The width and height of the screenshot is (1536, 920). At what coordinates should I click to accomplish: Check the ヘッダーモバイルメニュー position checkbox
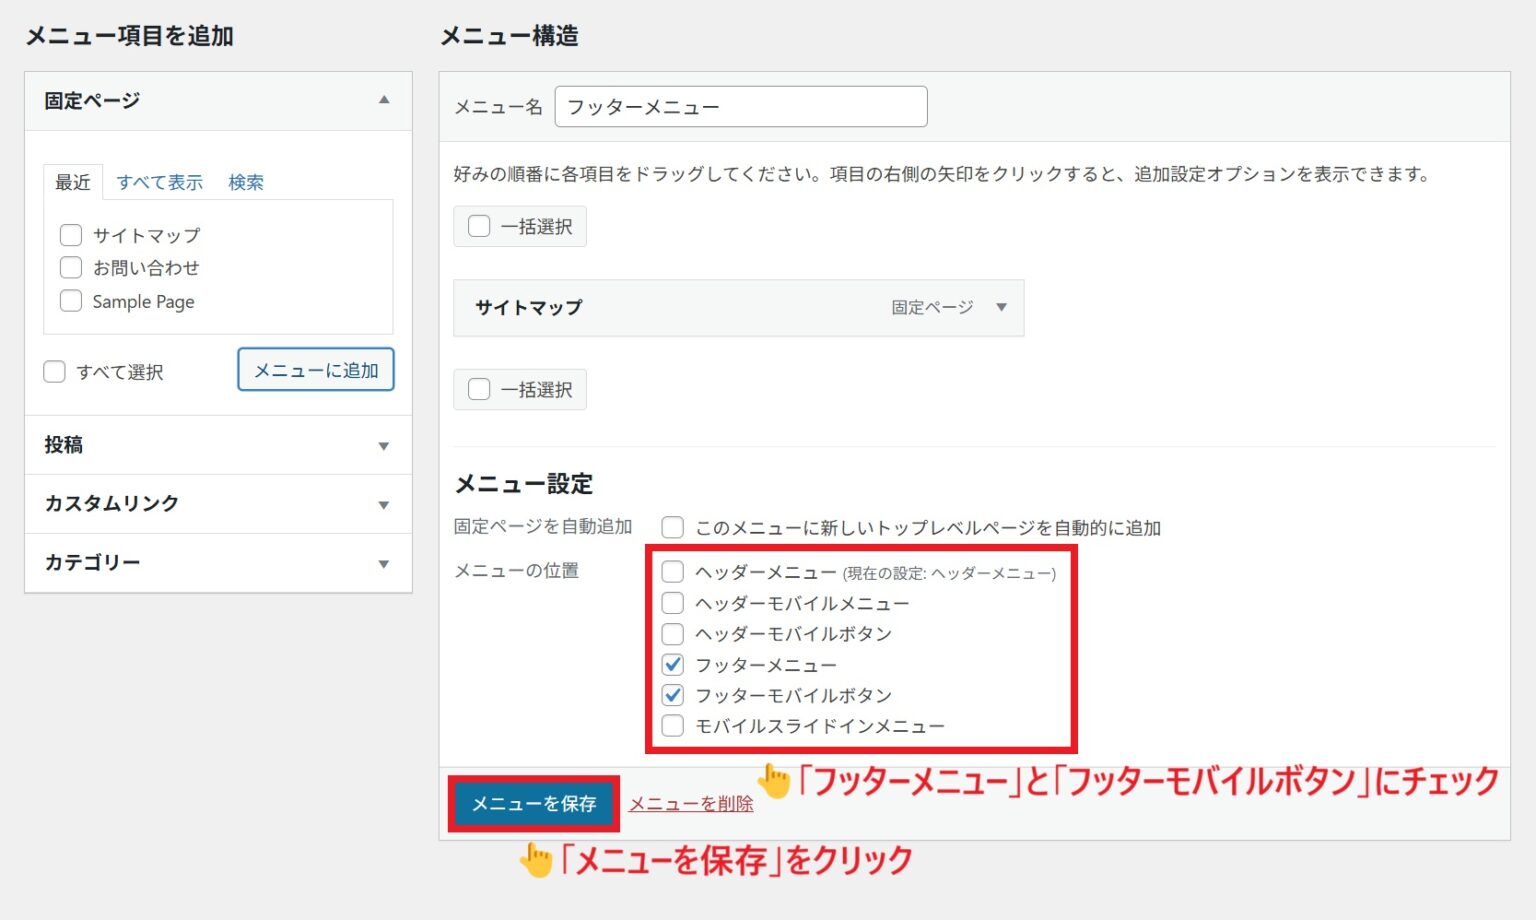click(x=673, y=603)
